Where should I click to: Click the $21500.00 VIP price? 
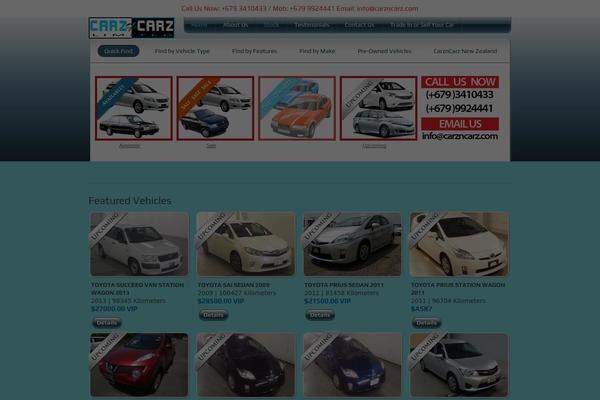pyautogui.click(x=327, y=301)
